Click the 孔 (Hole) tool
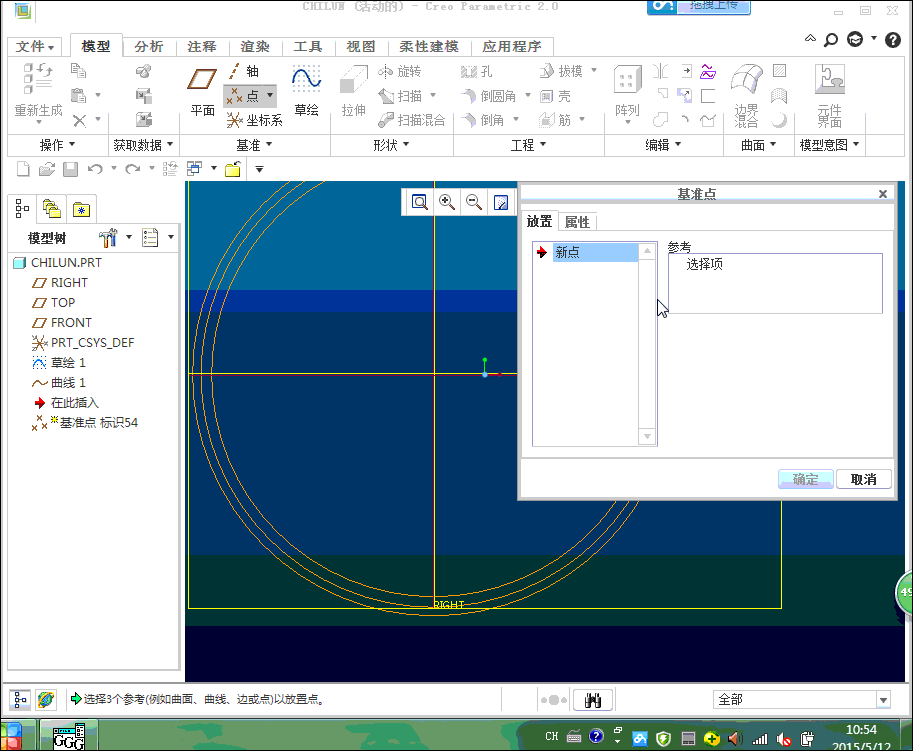This screenshot has height=751, width=913. click(x=476, y=72)
